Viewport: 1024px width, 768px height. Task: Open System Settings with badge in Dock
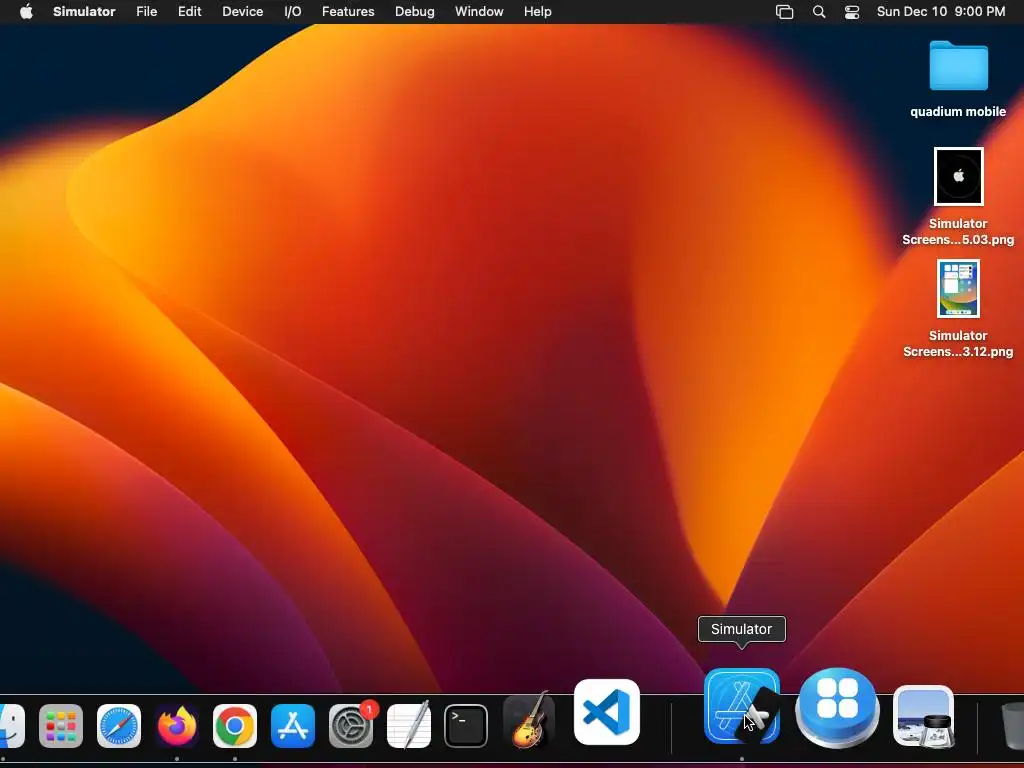coord(351,726)
